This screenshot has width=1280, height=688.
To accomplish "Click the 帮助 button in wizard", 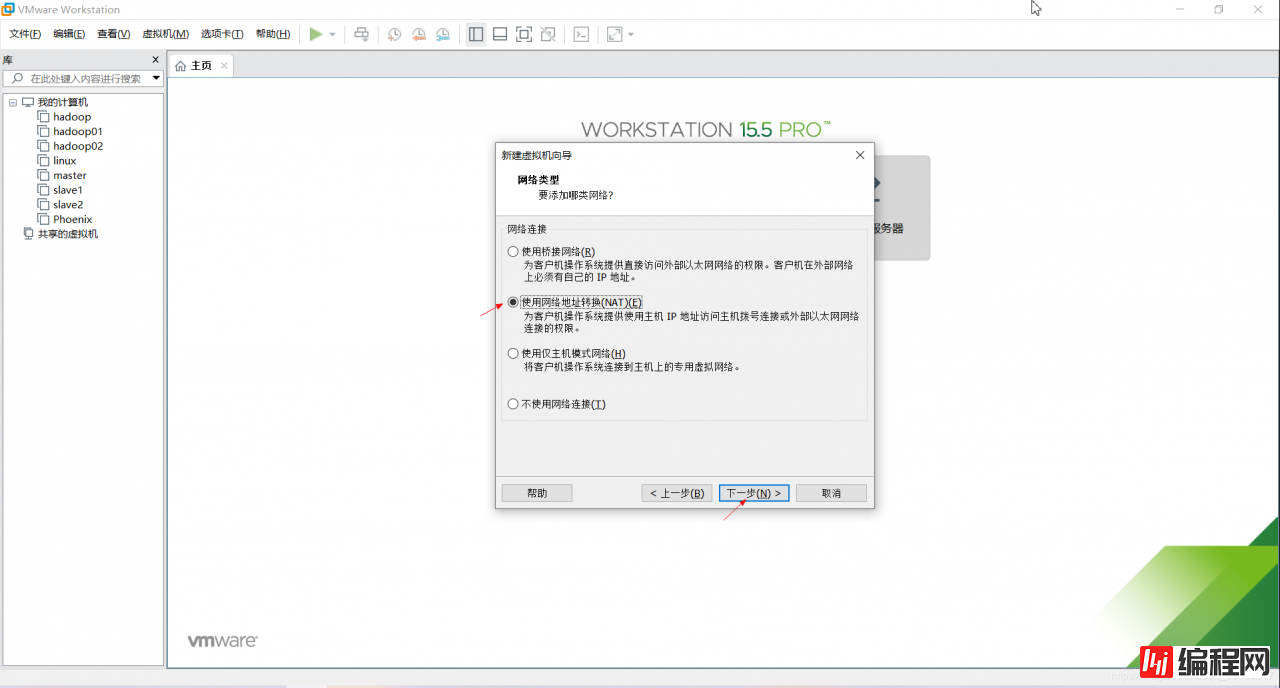I will click(537, 493).
